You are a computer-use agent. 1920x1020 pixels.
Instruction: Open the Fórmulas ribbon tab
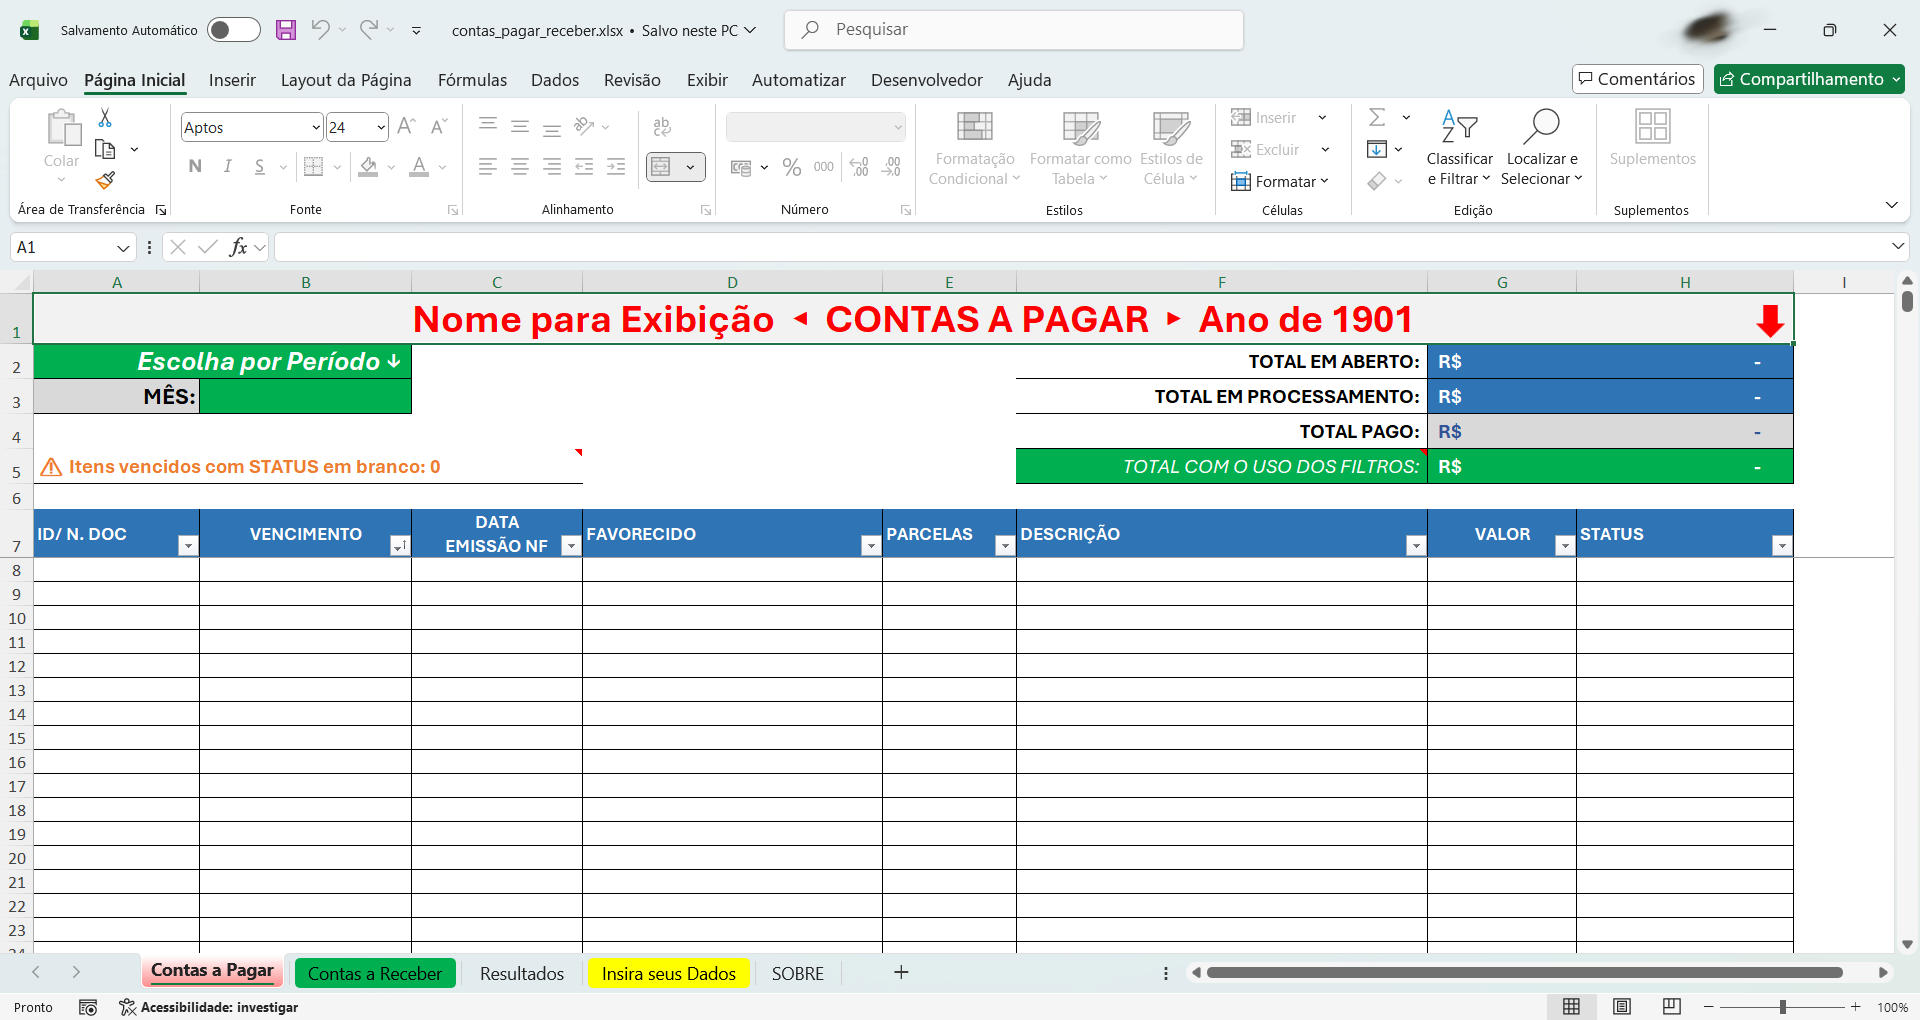click(x=472, y=80)
